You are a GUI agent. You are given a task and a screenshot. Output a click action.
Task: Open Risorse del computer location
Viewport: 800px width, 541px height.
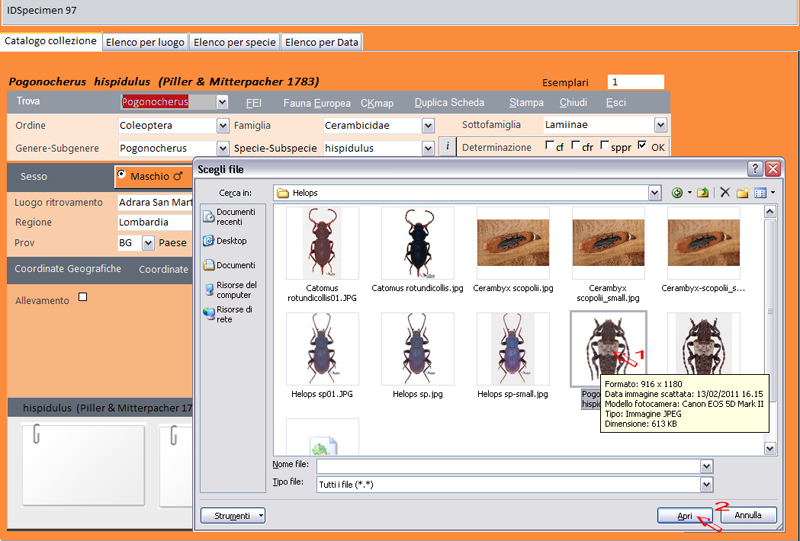(229, 290)
